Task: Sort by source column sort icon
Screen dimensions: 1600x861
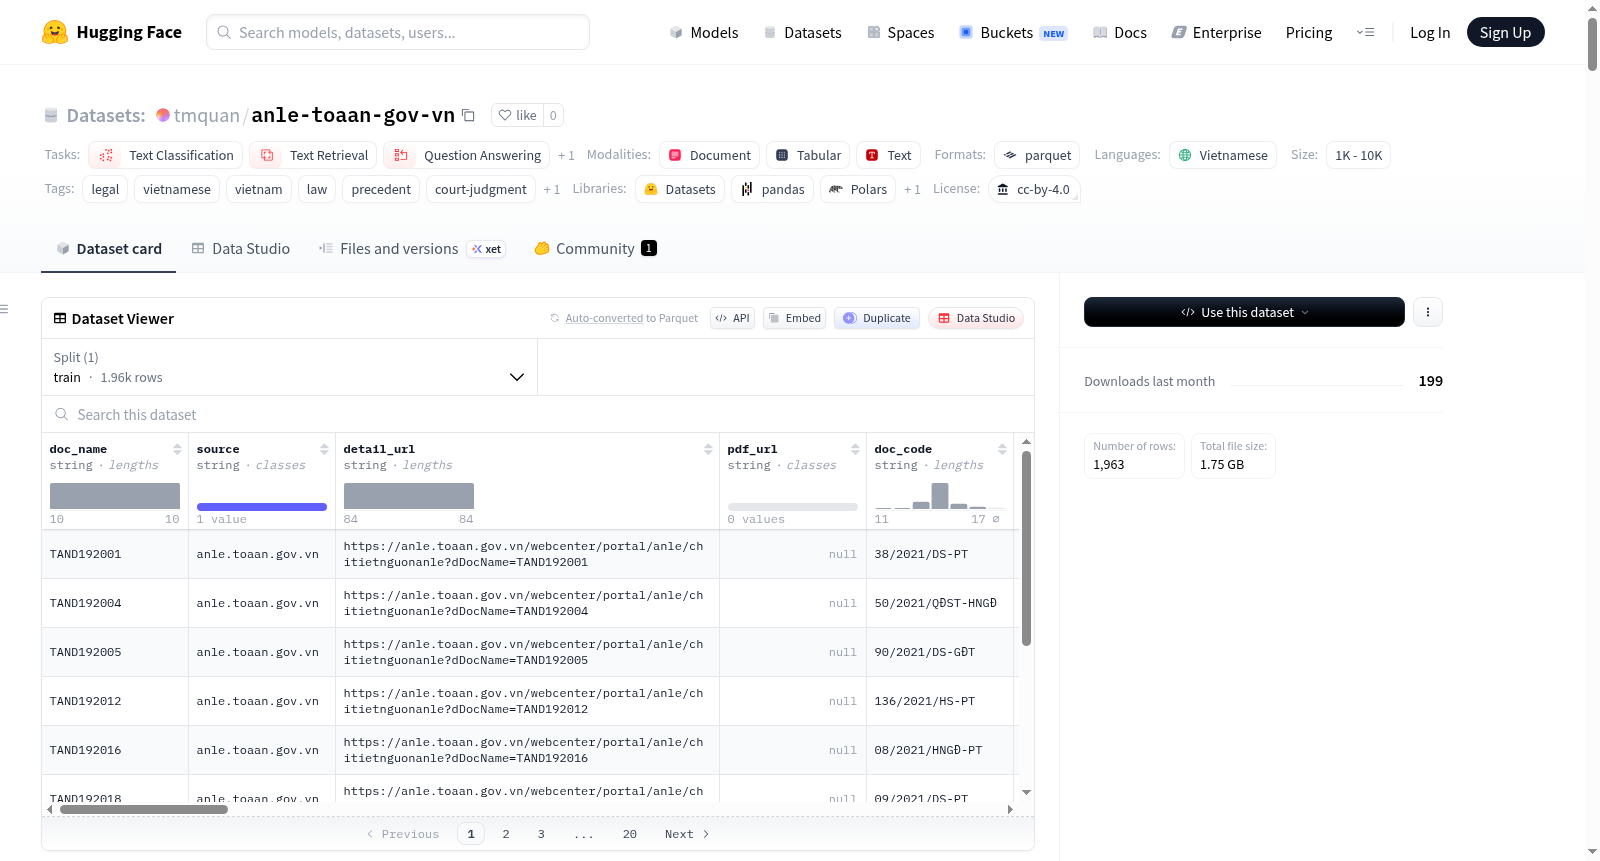Action: coord(324,449)
